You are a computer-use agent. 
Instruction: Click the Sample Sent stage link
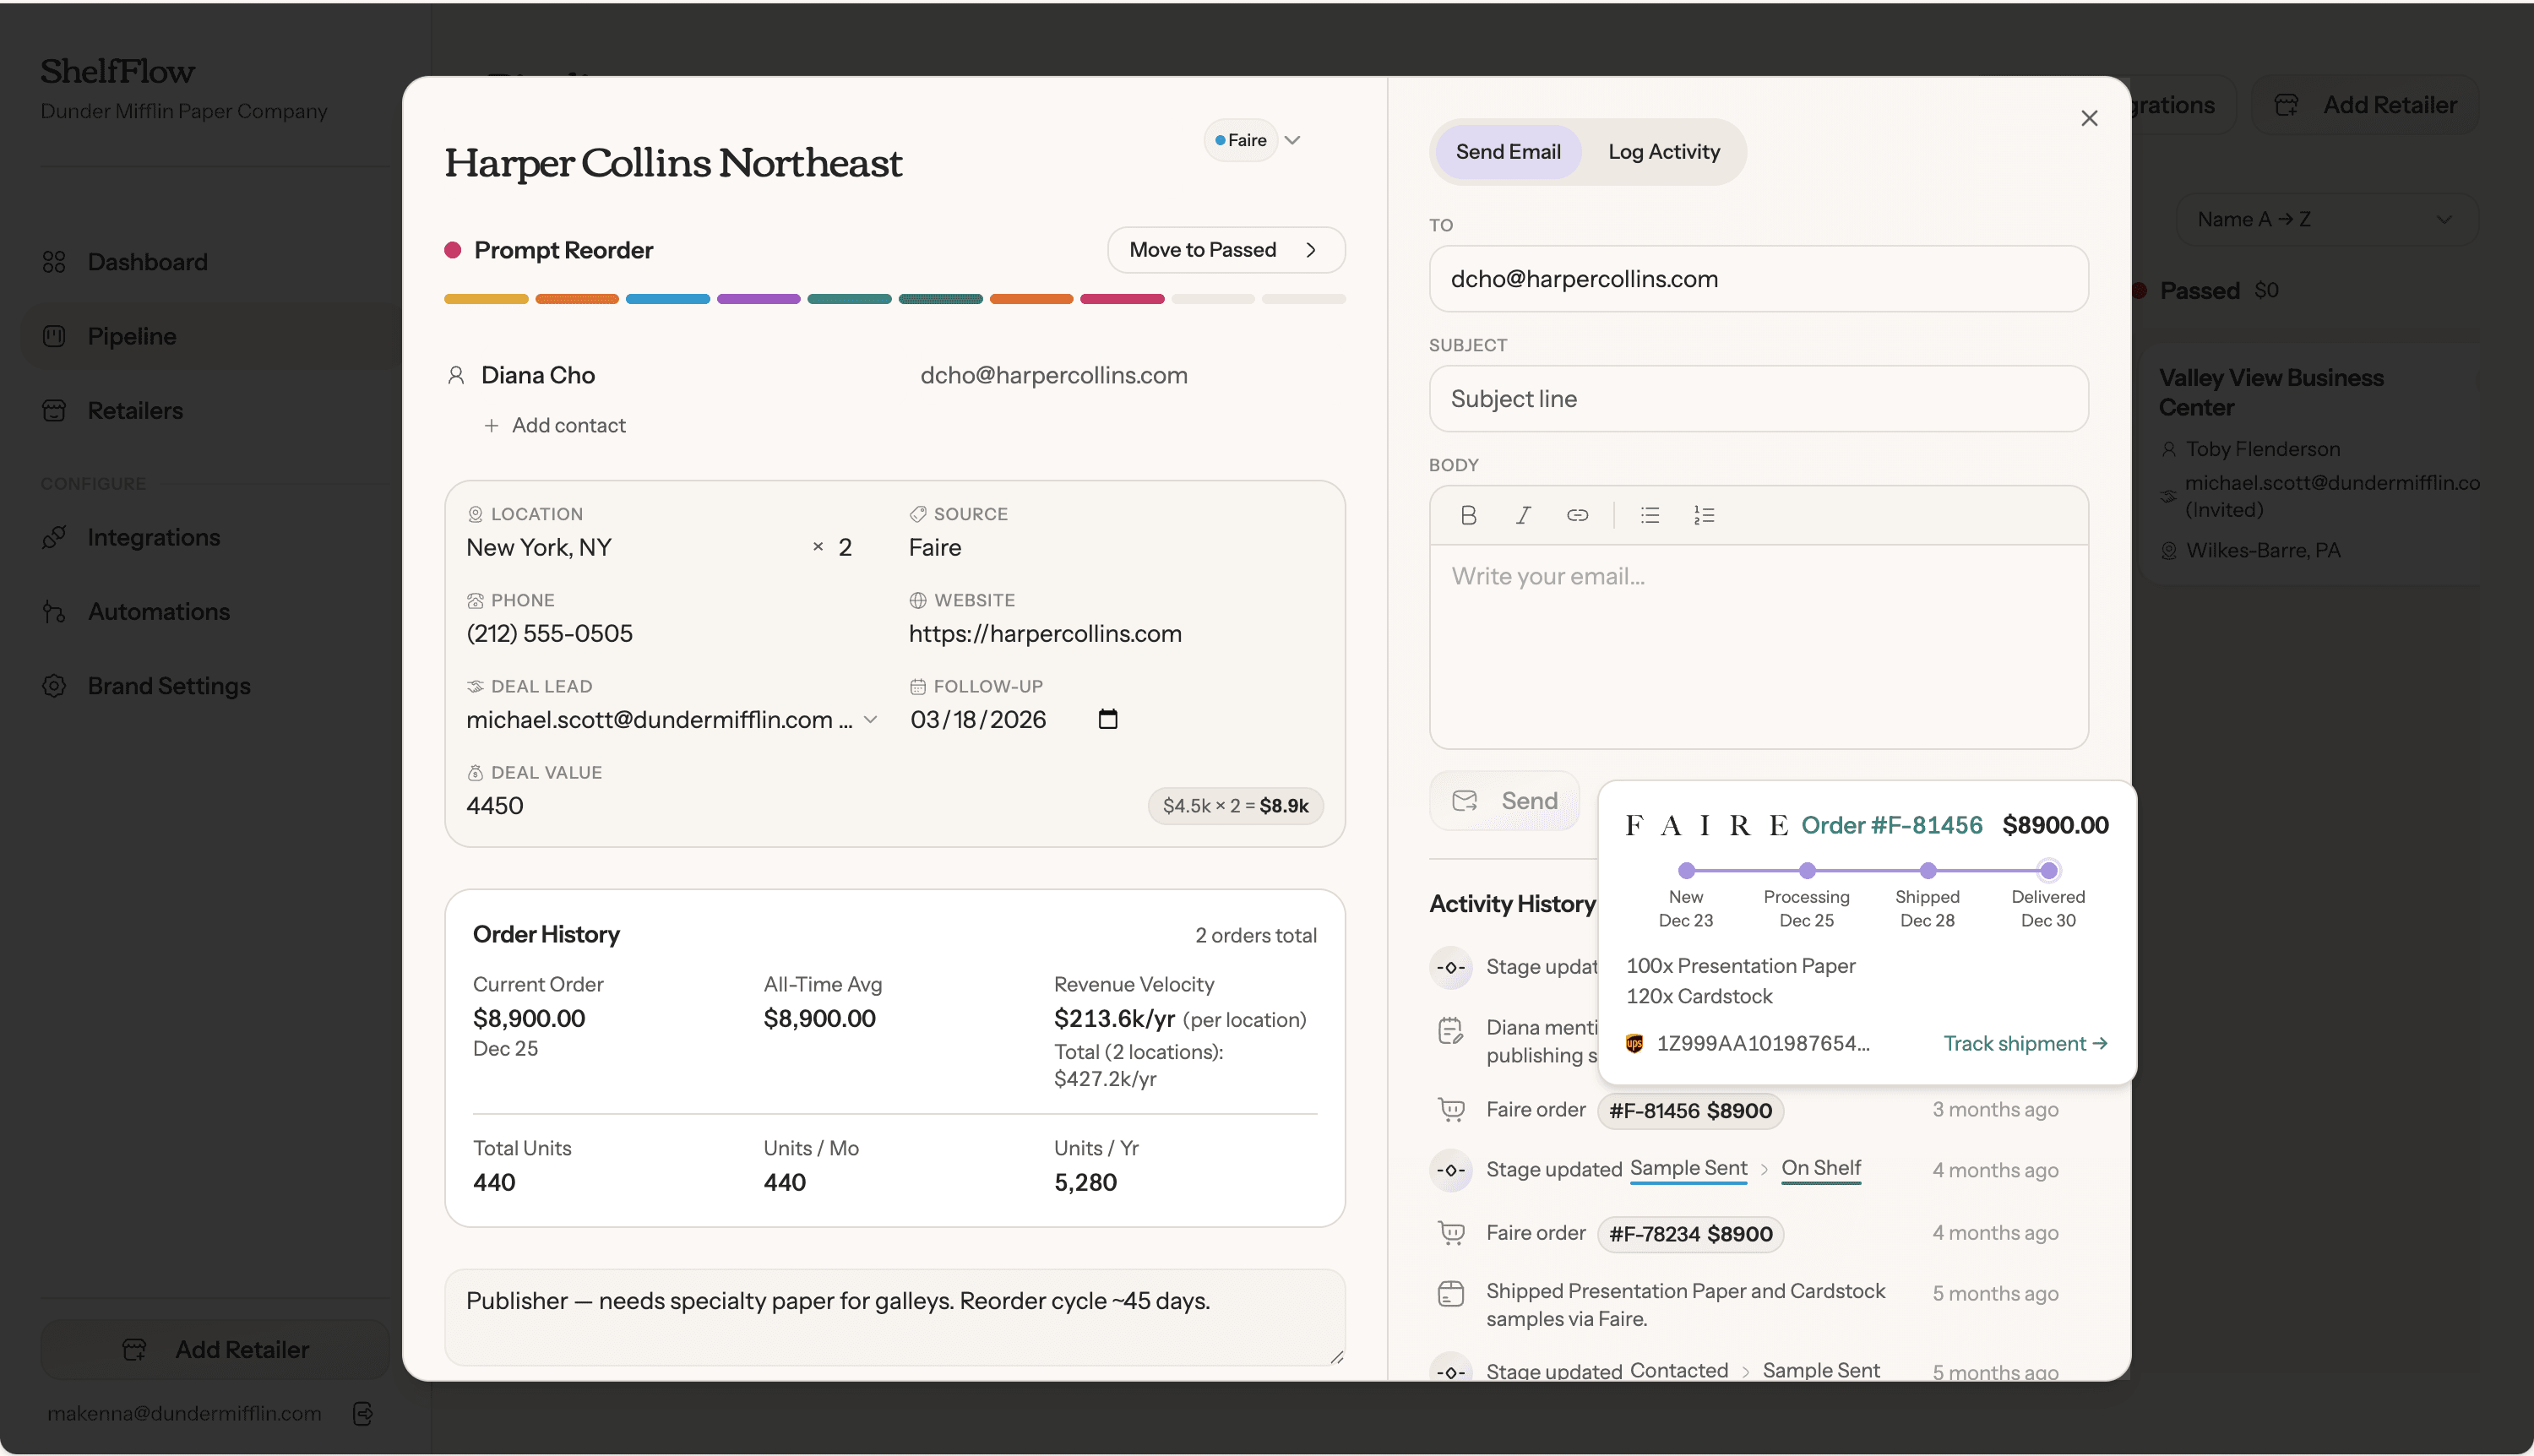point(1688,1168)
